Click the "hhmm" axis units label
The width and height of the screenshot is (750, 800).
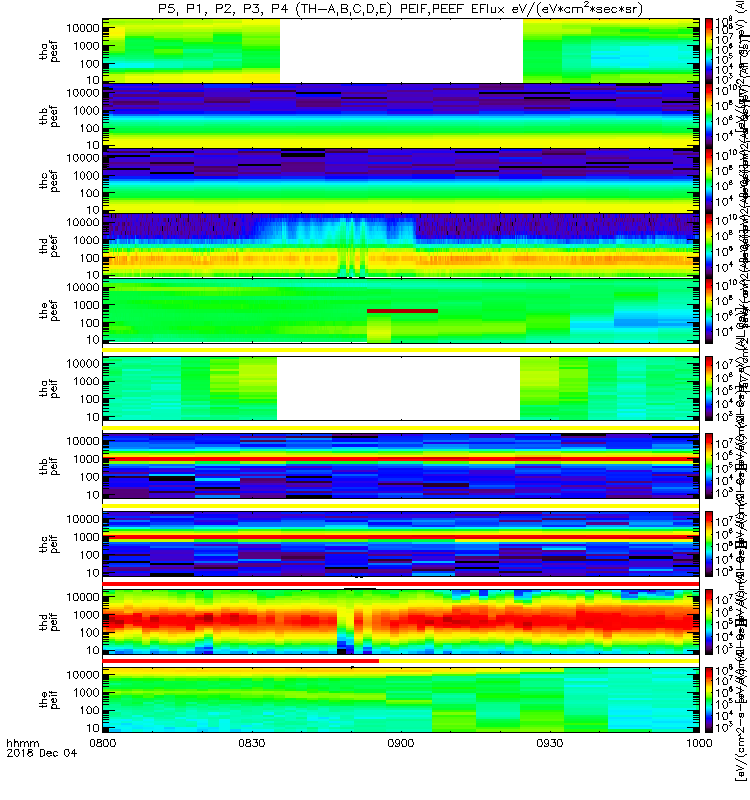pos(22,743)
